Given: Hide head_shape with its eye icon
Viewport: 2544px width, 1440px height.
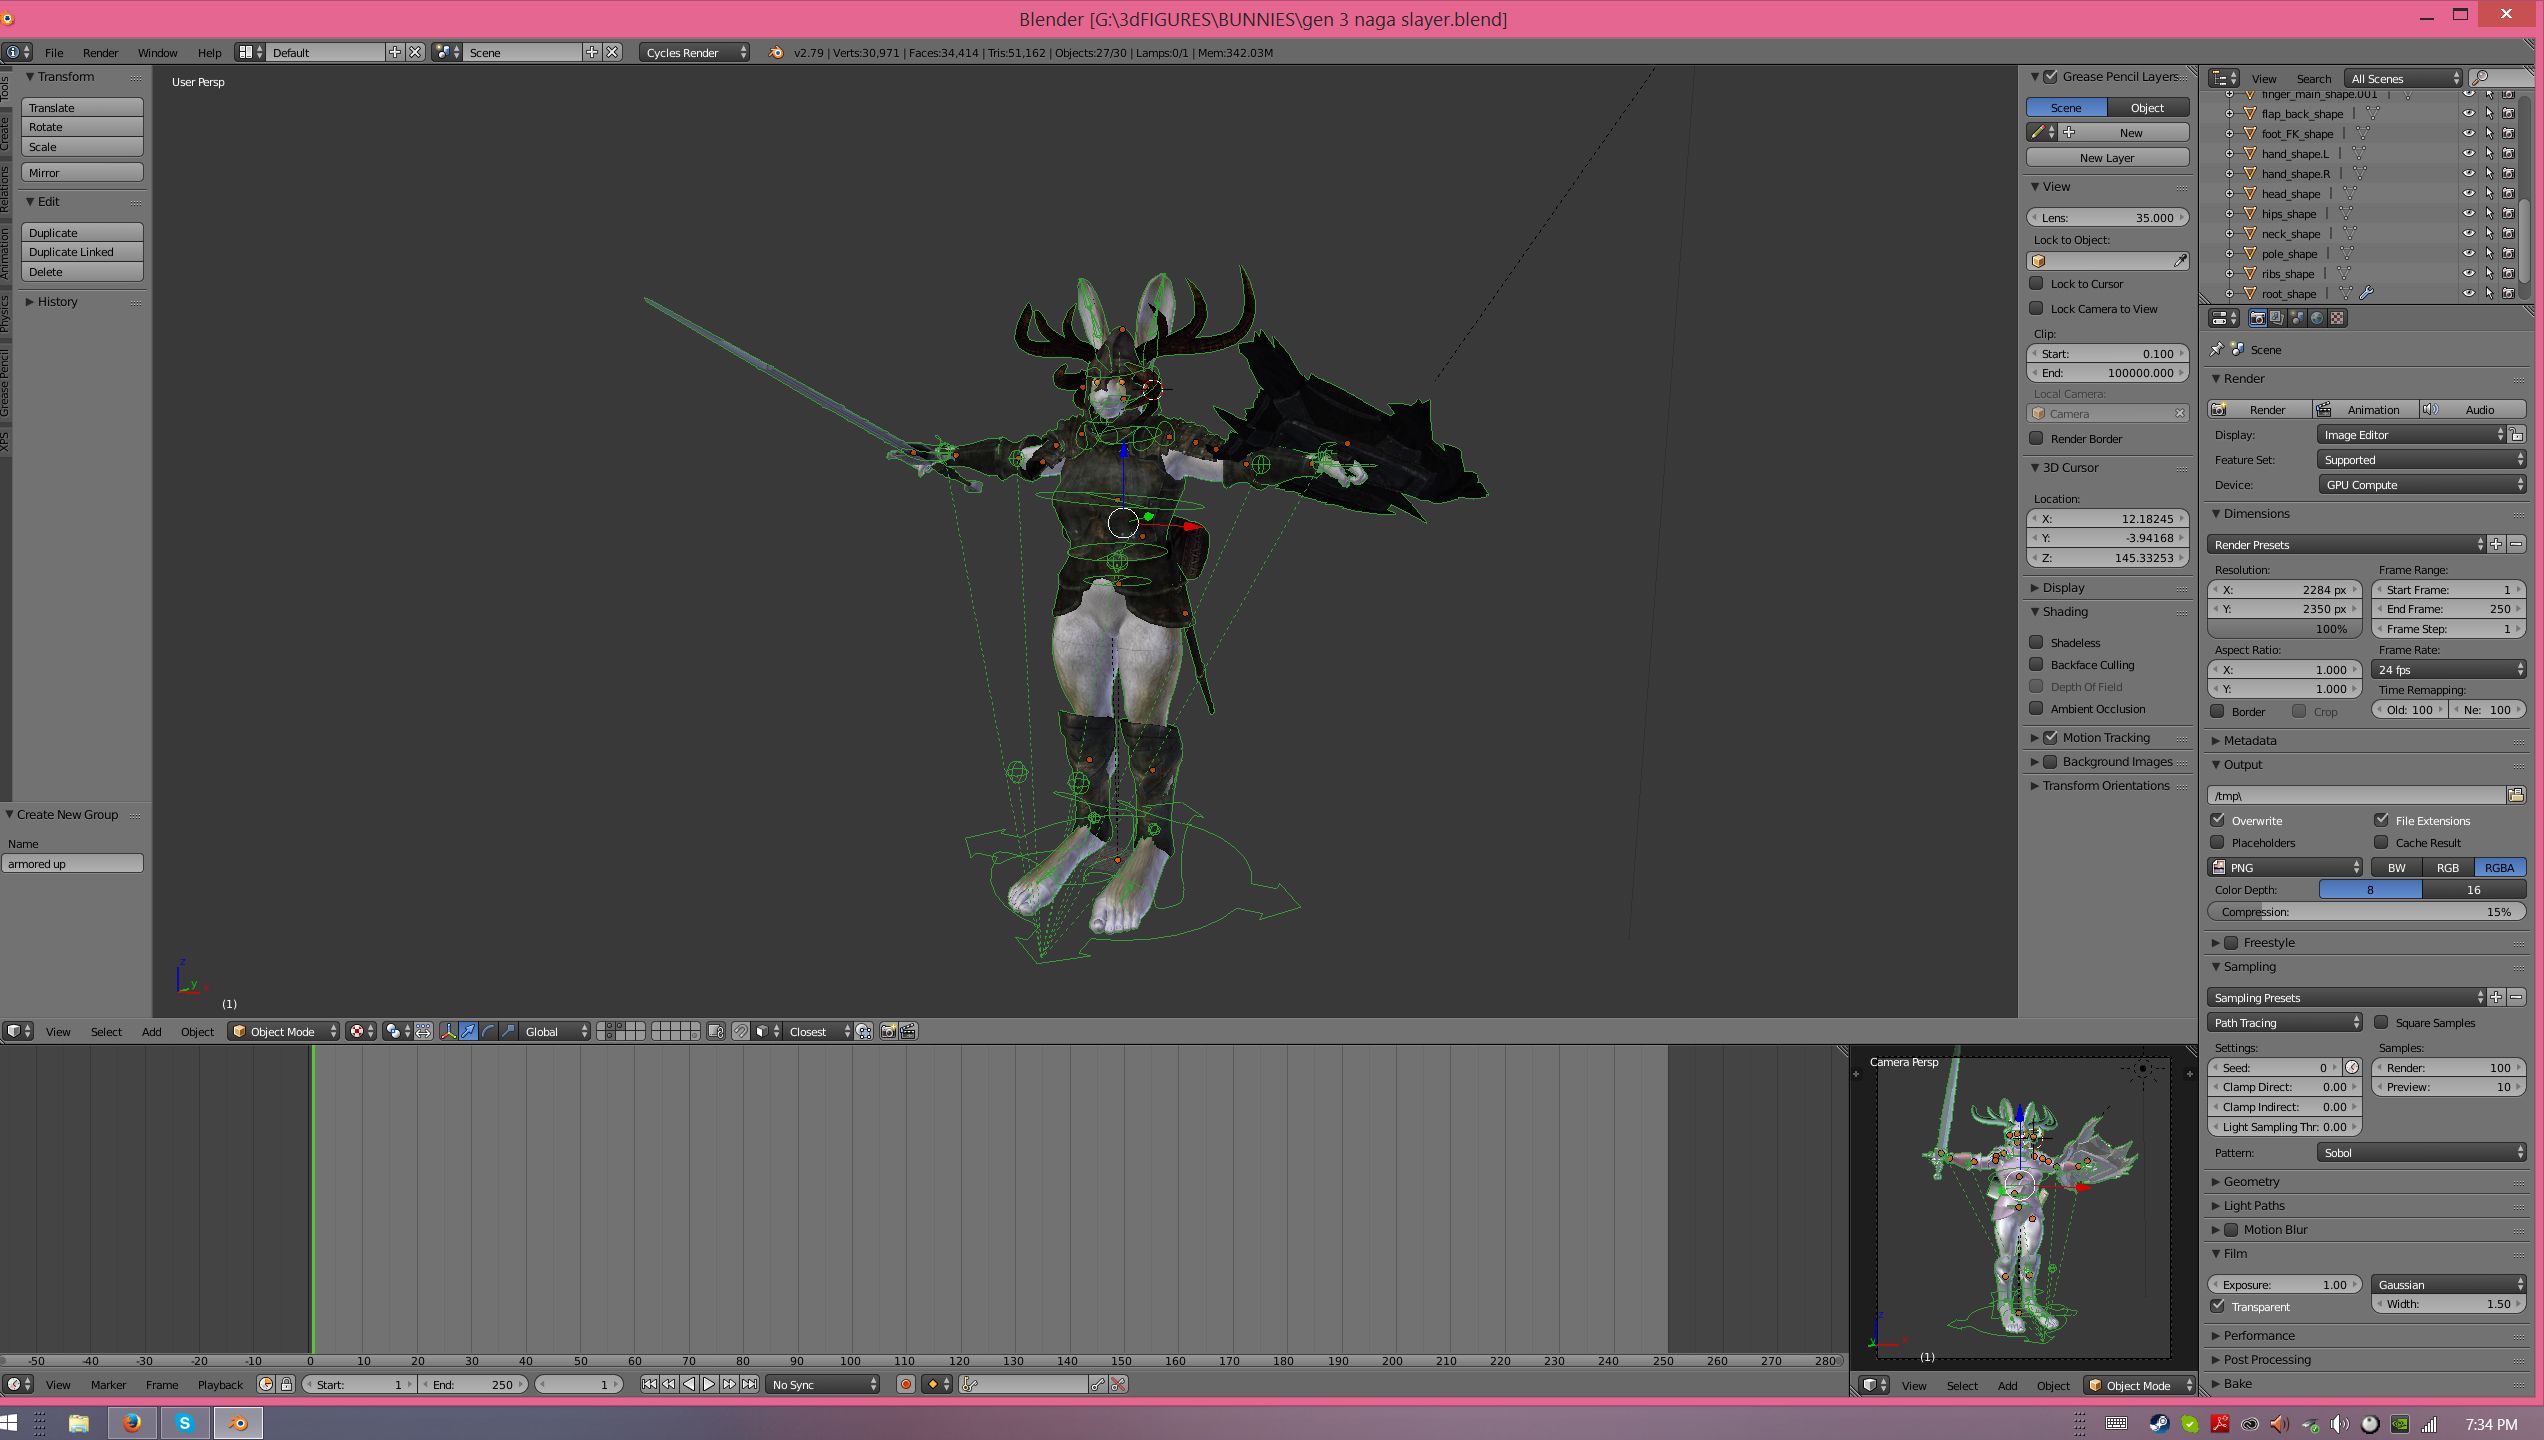Looking at the screenshot, I should 2467,193.
